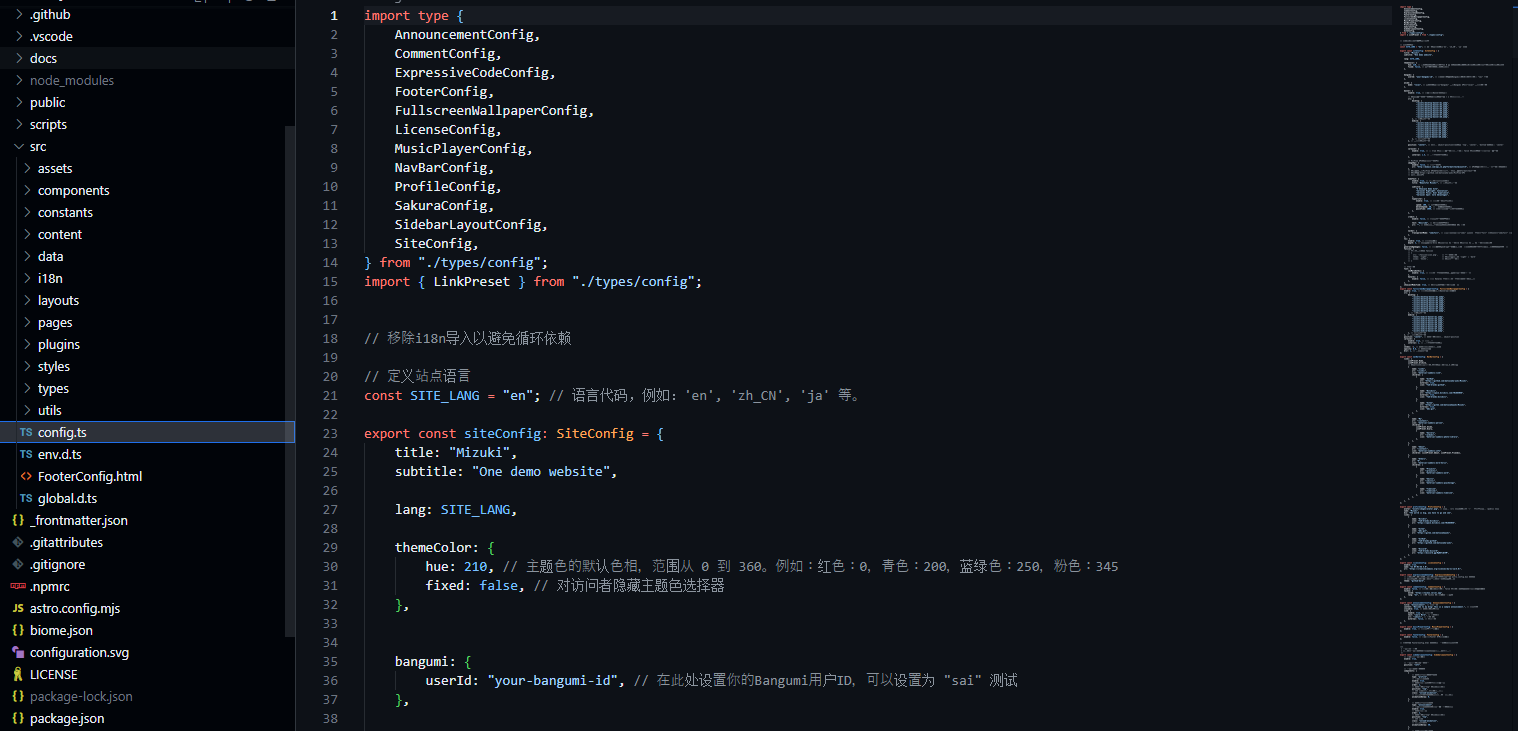Click the HTML icon beside FooterConfig.html
Viewport: 1518px width, 731px height.
(x=26, y=476)
